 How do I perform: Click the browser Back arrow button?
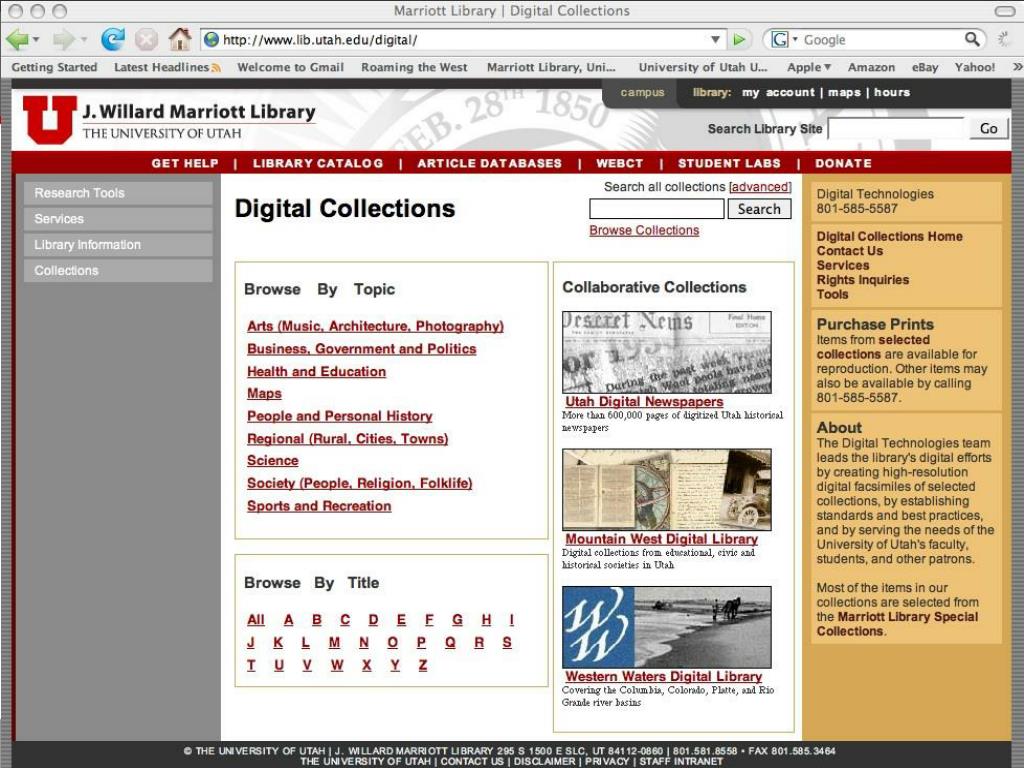[16, 40]
